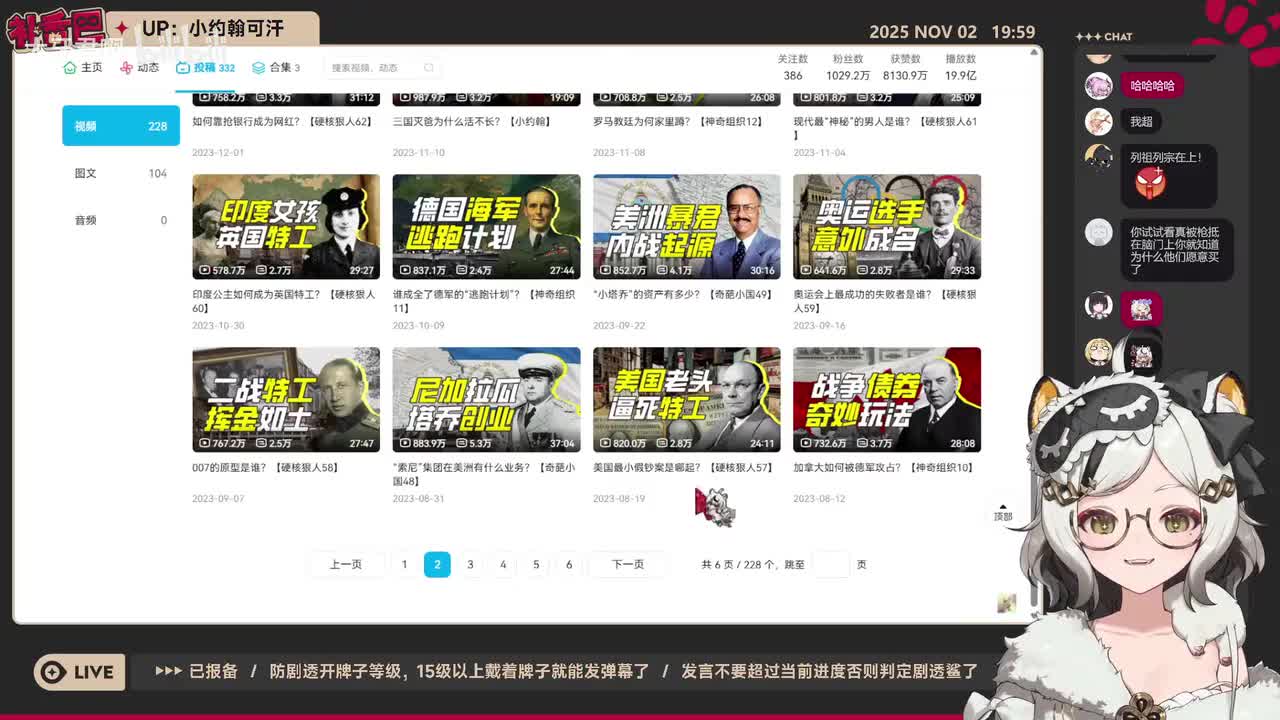Click the TV icon beside 投稿
1280x720 pixels.
coord(183,68)
